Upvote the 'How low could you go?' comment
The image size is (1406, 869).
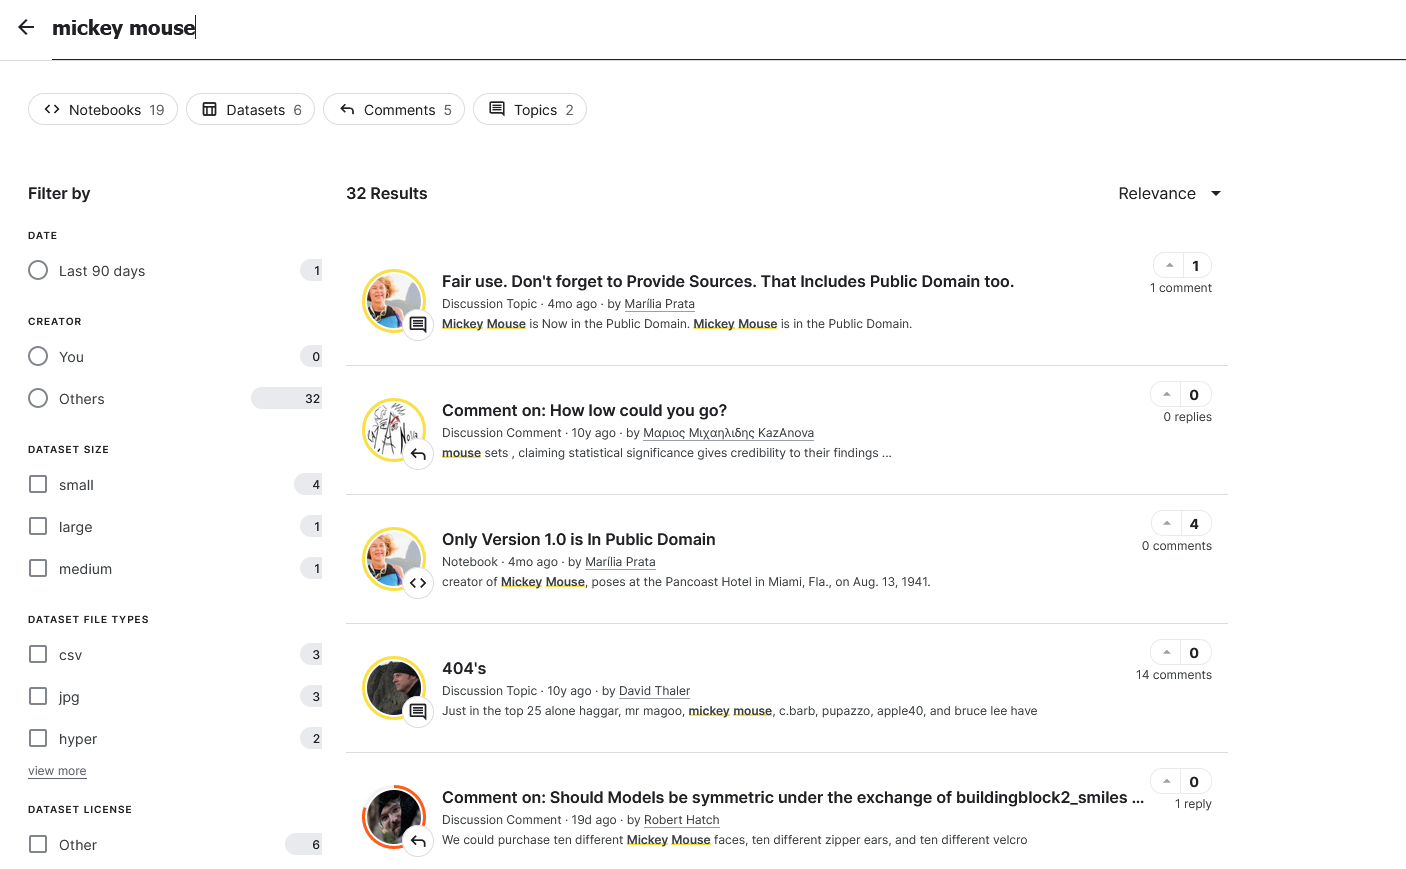point(1166,394)
